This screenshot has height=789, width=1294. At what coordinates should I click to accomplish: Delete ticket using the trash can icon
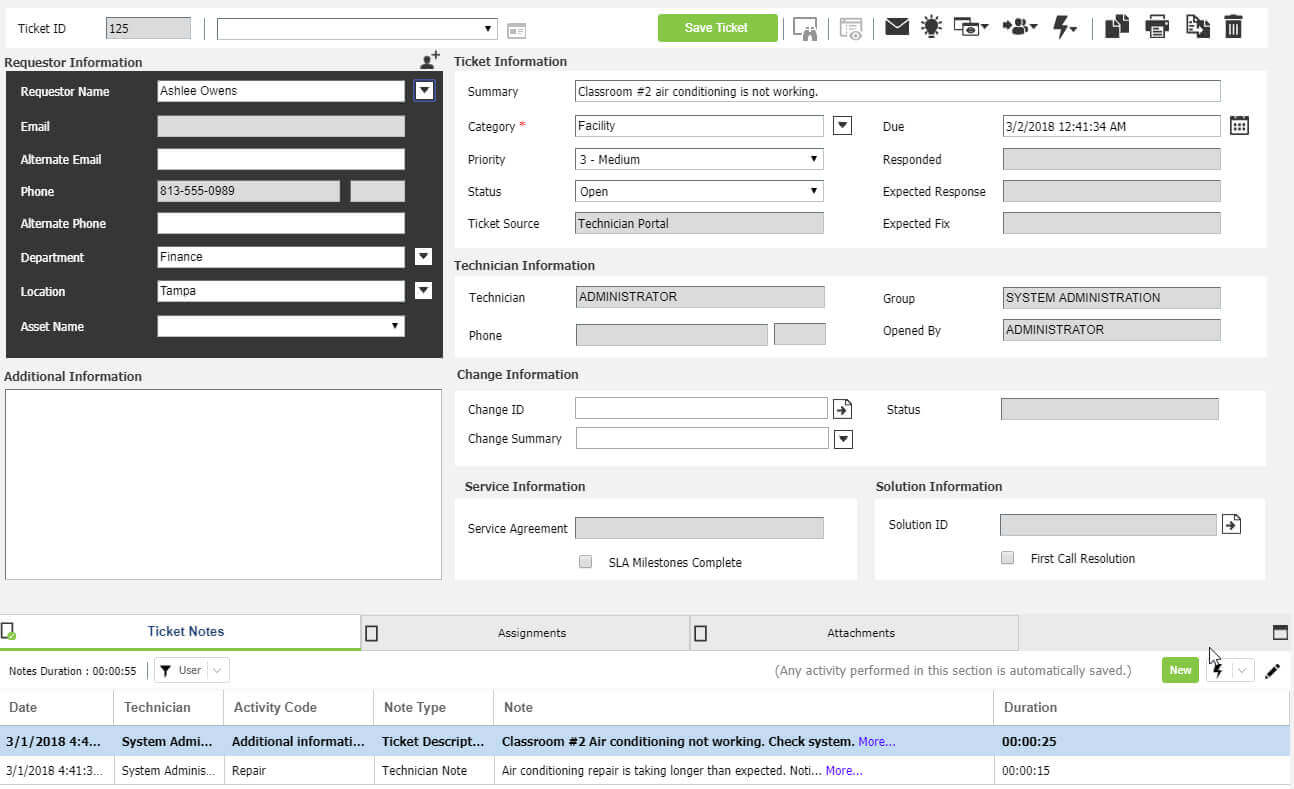[1233, 27]
